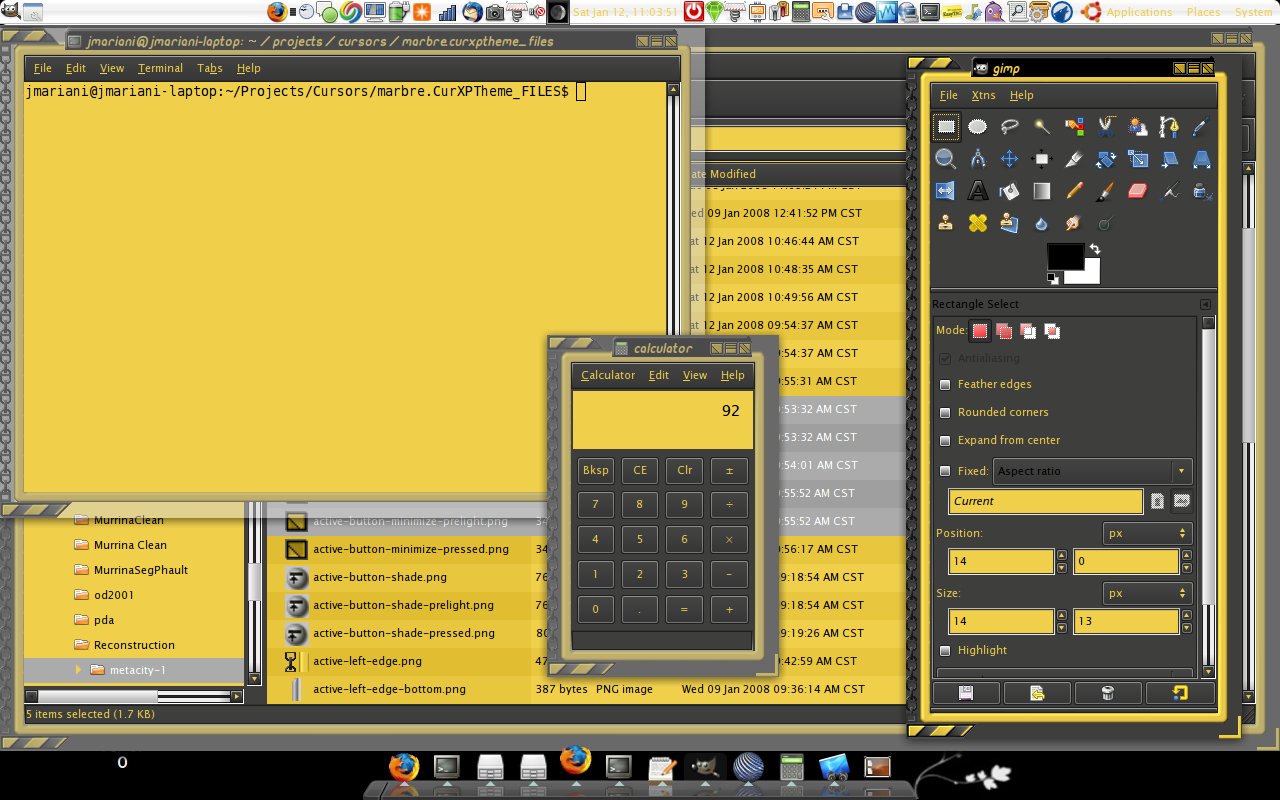Set selection mode to Subtract

(1028, 331)
